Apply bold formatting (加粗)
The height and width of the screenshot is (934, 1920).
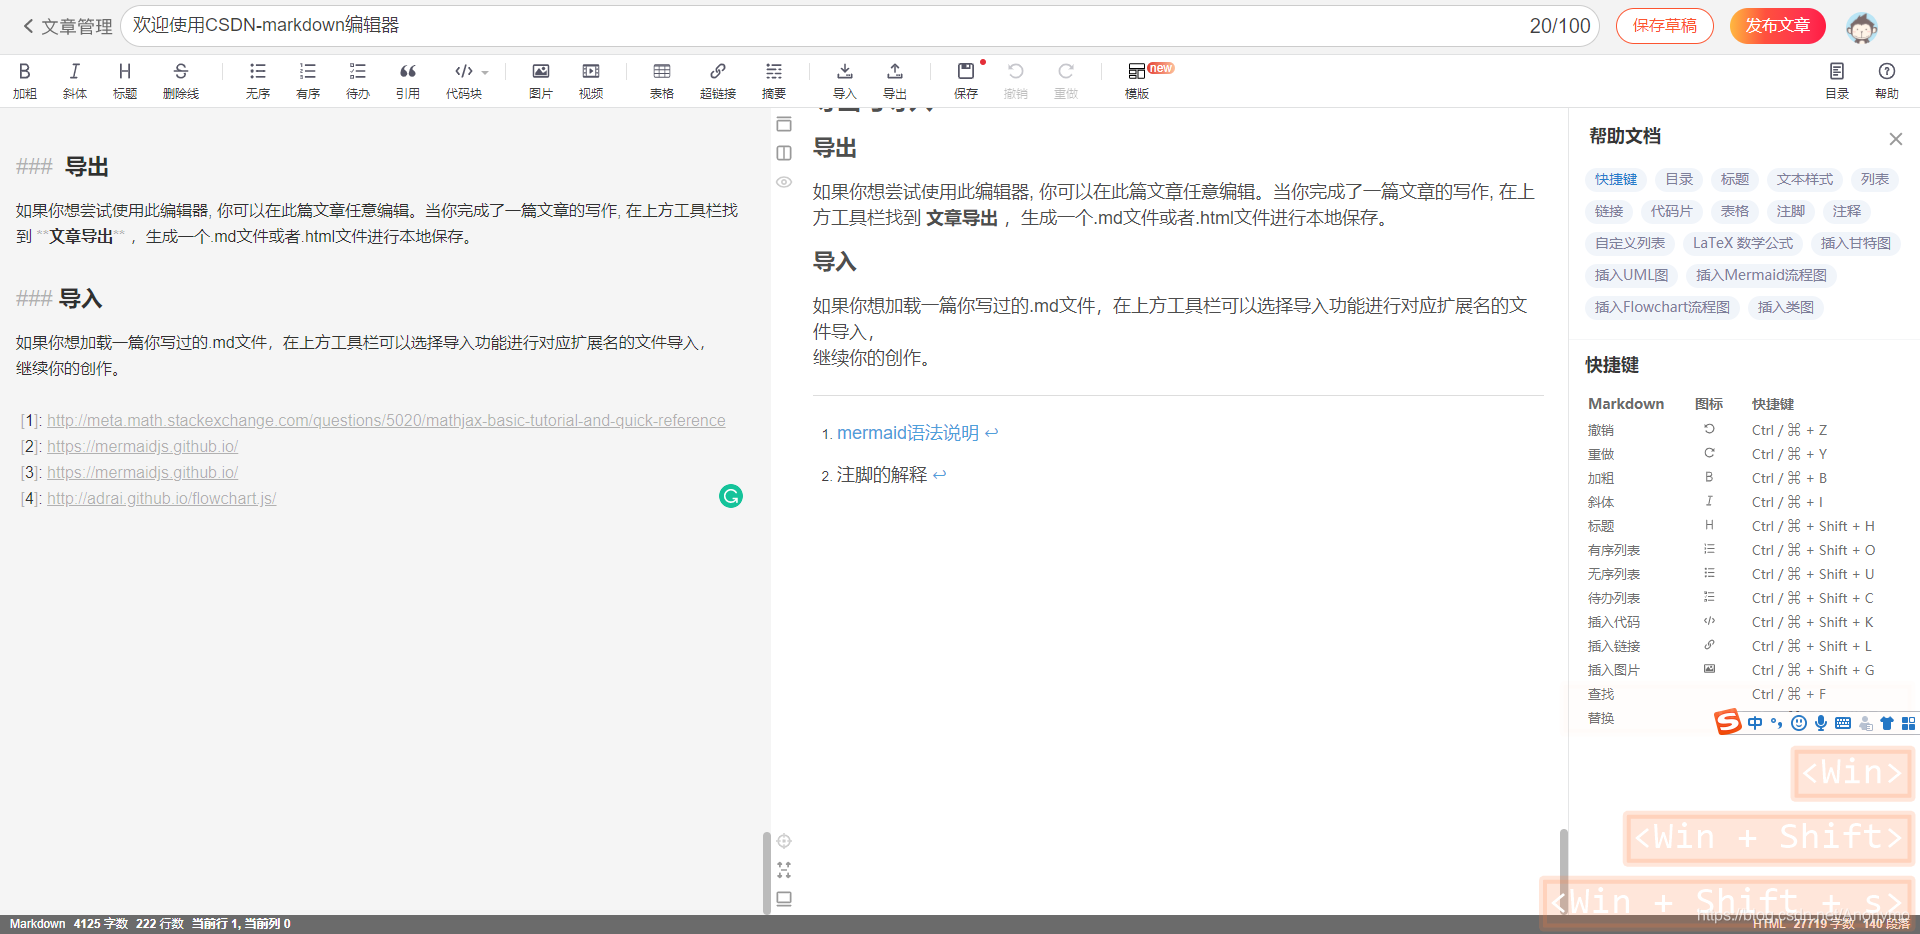tap(25, 80)
